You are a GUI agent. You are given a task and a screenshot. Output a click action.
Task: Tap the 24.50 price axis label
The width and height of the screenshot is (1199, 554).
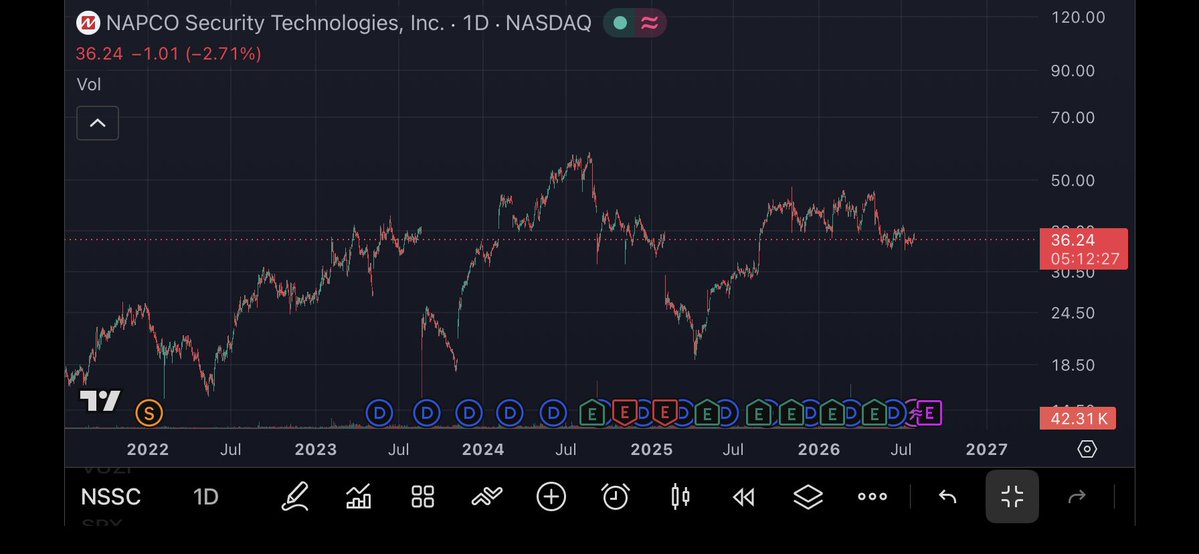click(1074, 313)
